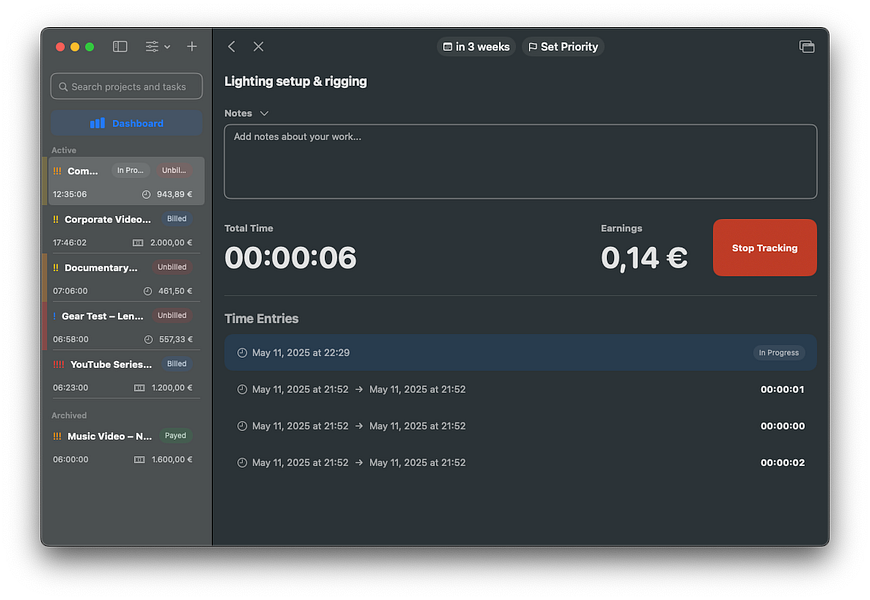
Task: Click the 12:35:06 tracked time
Action: pyautogui.click(x=70, y=194)
